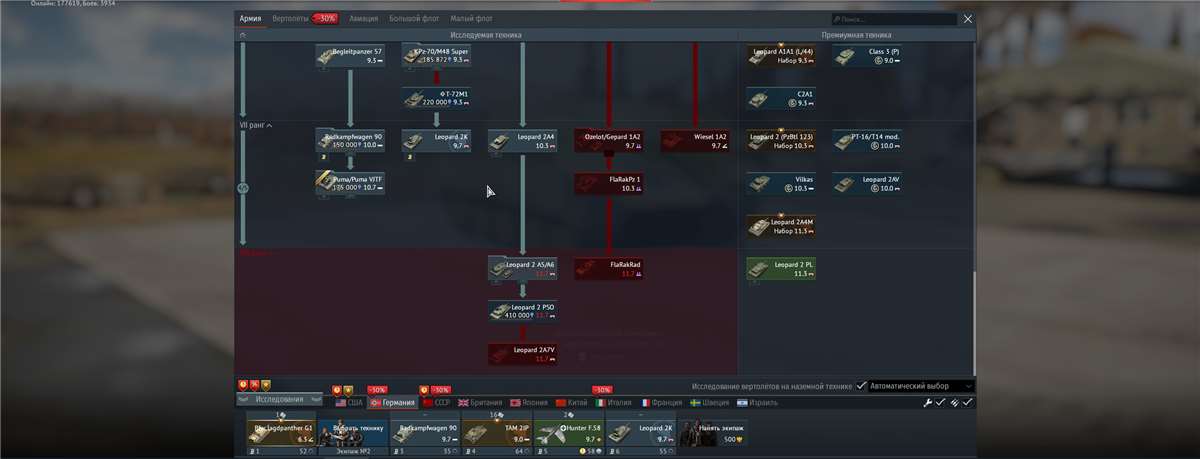Select Radkampfwagen 90 in the research tree
This screenshot has width=1200, height=459.
[351, 141]
